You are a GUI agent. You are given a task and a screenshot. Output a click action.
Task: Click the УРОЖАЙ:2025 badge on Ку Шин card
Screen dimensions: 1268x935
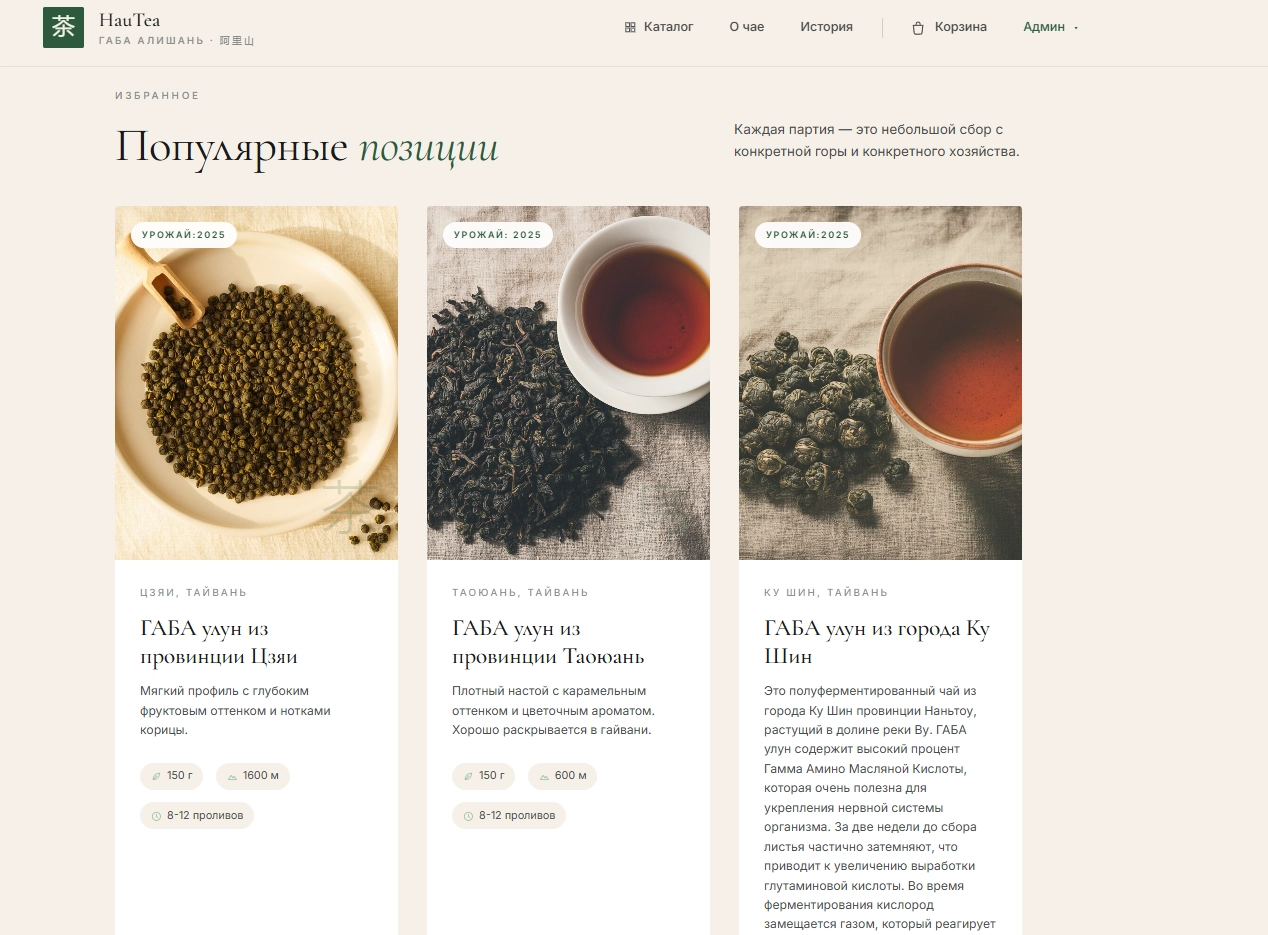pyautogui.click(x=808, y=235)
